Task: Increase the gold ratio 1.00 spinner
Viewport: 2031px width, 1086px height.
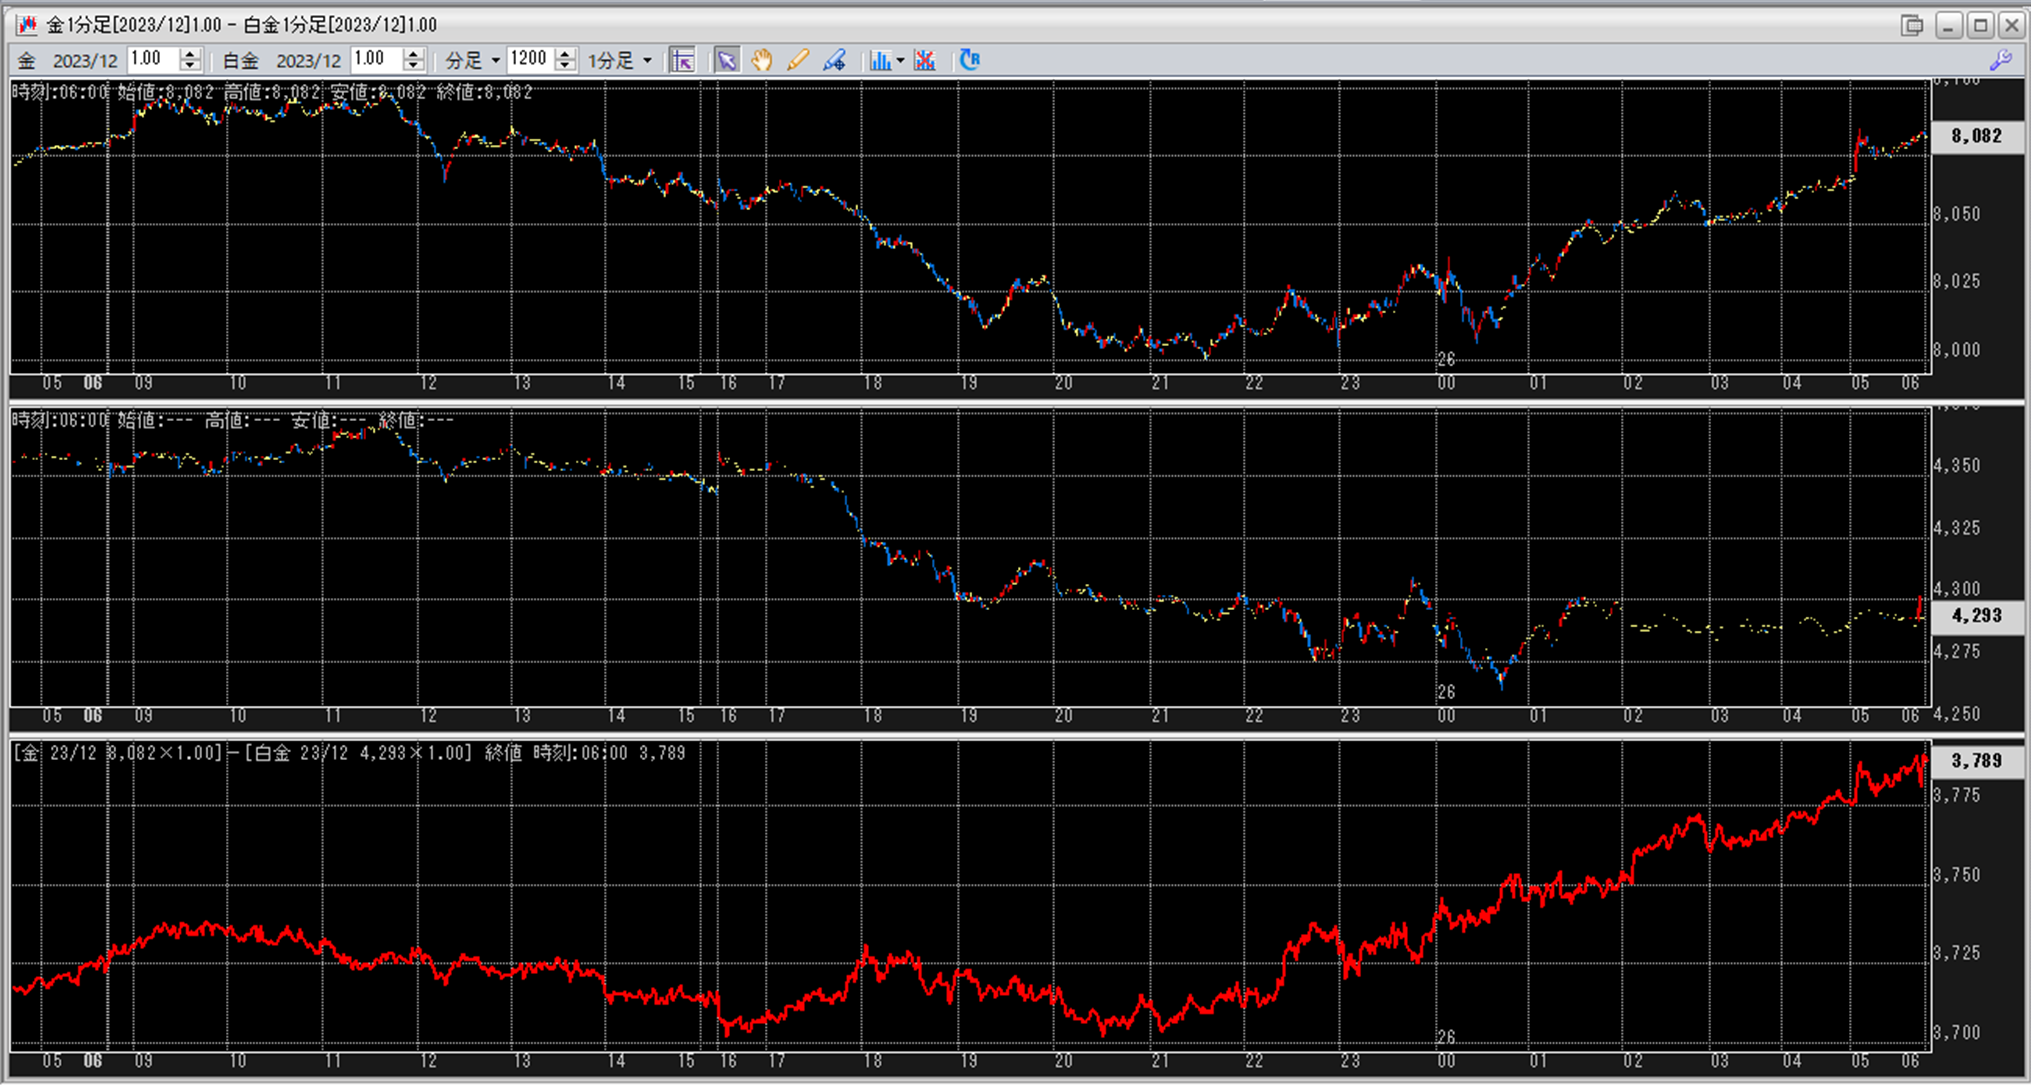Action: 190,54
